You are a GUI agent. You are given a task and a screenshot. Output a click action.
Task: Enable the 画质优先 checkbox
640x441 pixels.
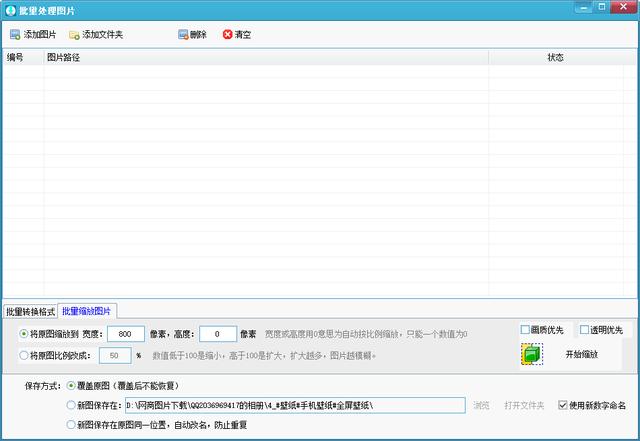coord(526,330)
